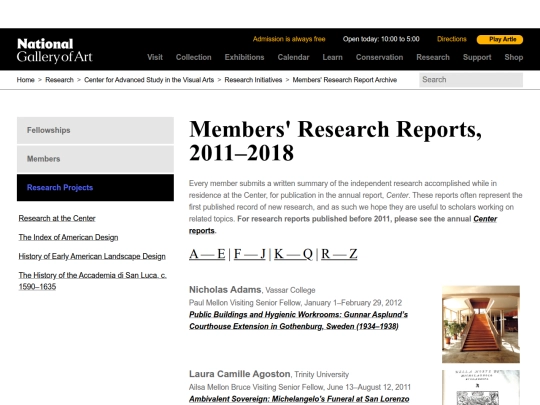Open Research at the Center link
This screenshot has width=540, height=405.
pyautogui.click(x=57, y=218)
